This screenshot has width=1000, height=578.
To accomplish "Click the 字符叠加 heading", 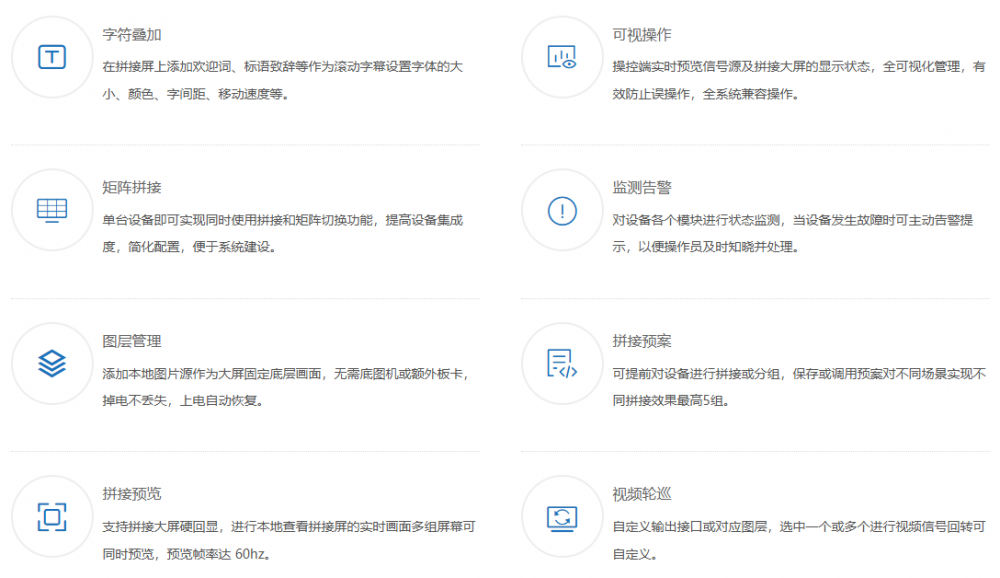I will pos(132,35).
